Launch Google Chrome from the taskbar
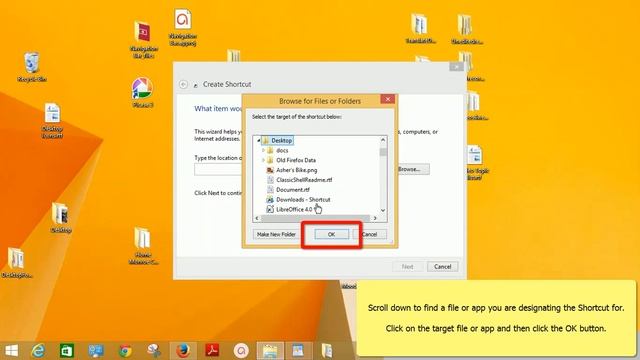The height and width of the screenshot is (360, 640). (125, 351)
